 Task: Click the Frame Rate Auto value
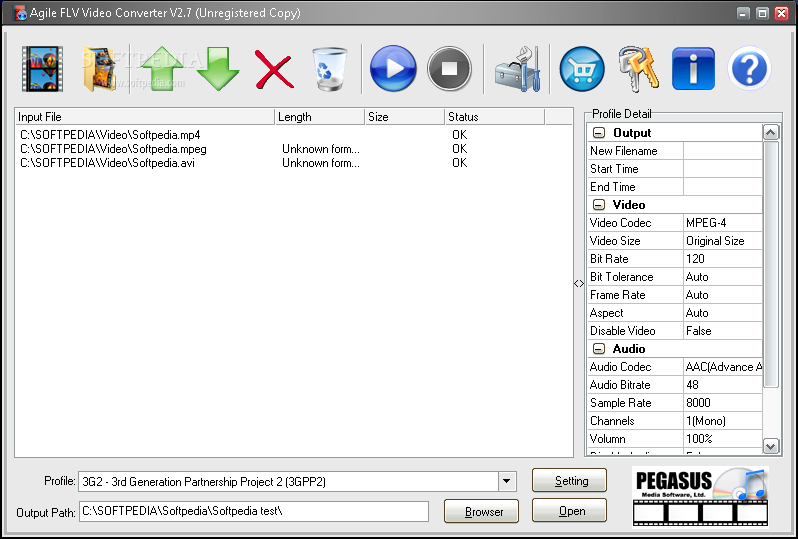coord(723,295)
